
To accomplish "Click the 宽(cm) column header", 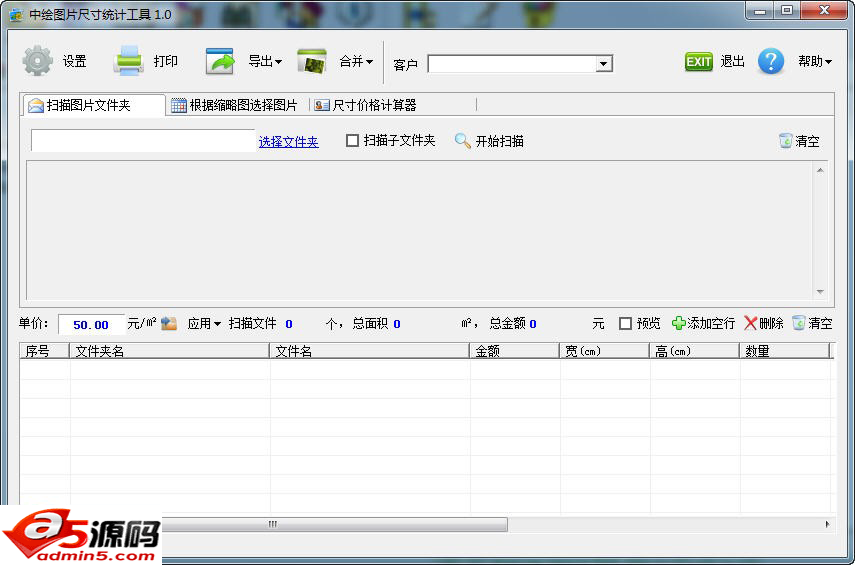I will [605, 351].
